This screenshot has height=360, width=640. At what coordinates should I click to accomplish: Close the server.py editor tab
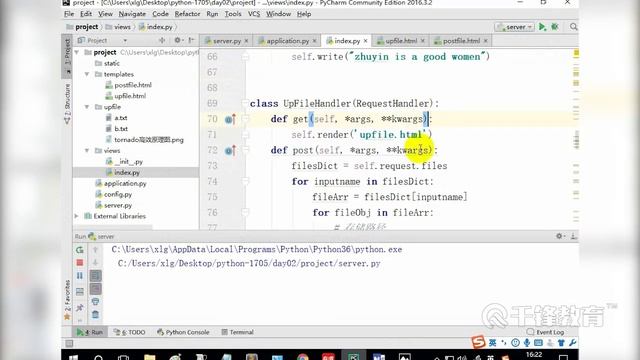[246, 41]
